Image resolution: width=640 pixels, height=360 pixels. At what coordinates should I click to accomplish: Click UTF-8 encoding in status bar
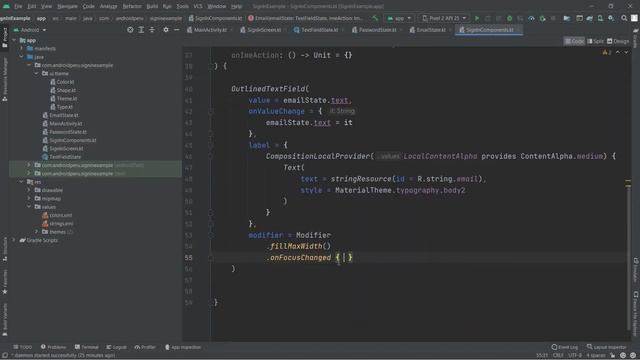574,356
